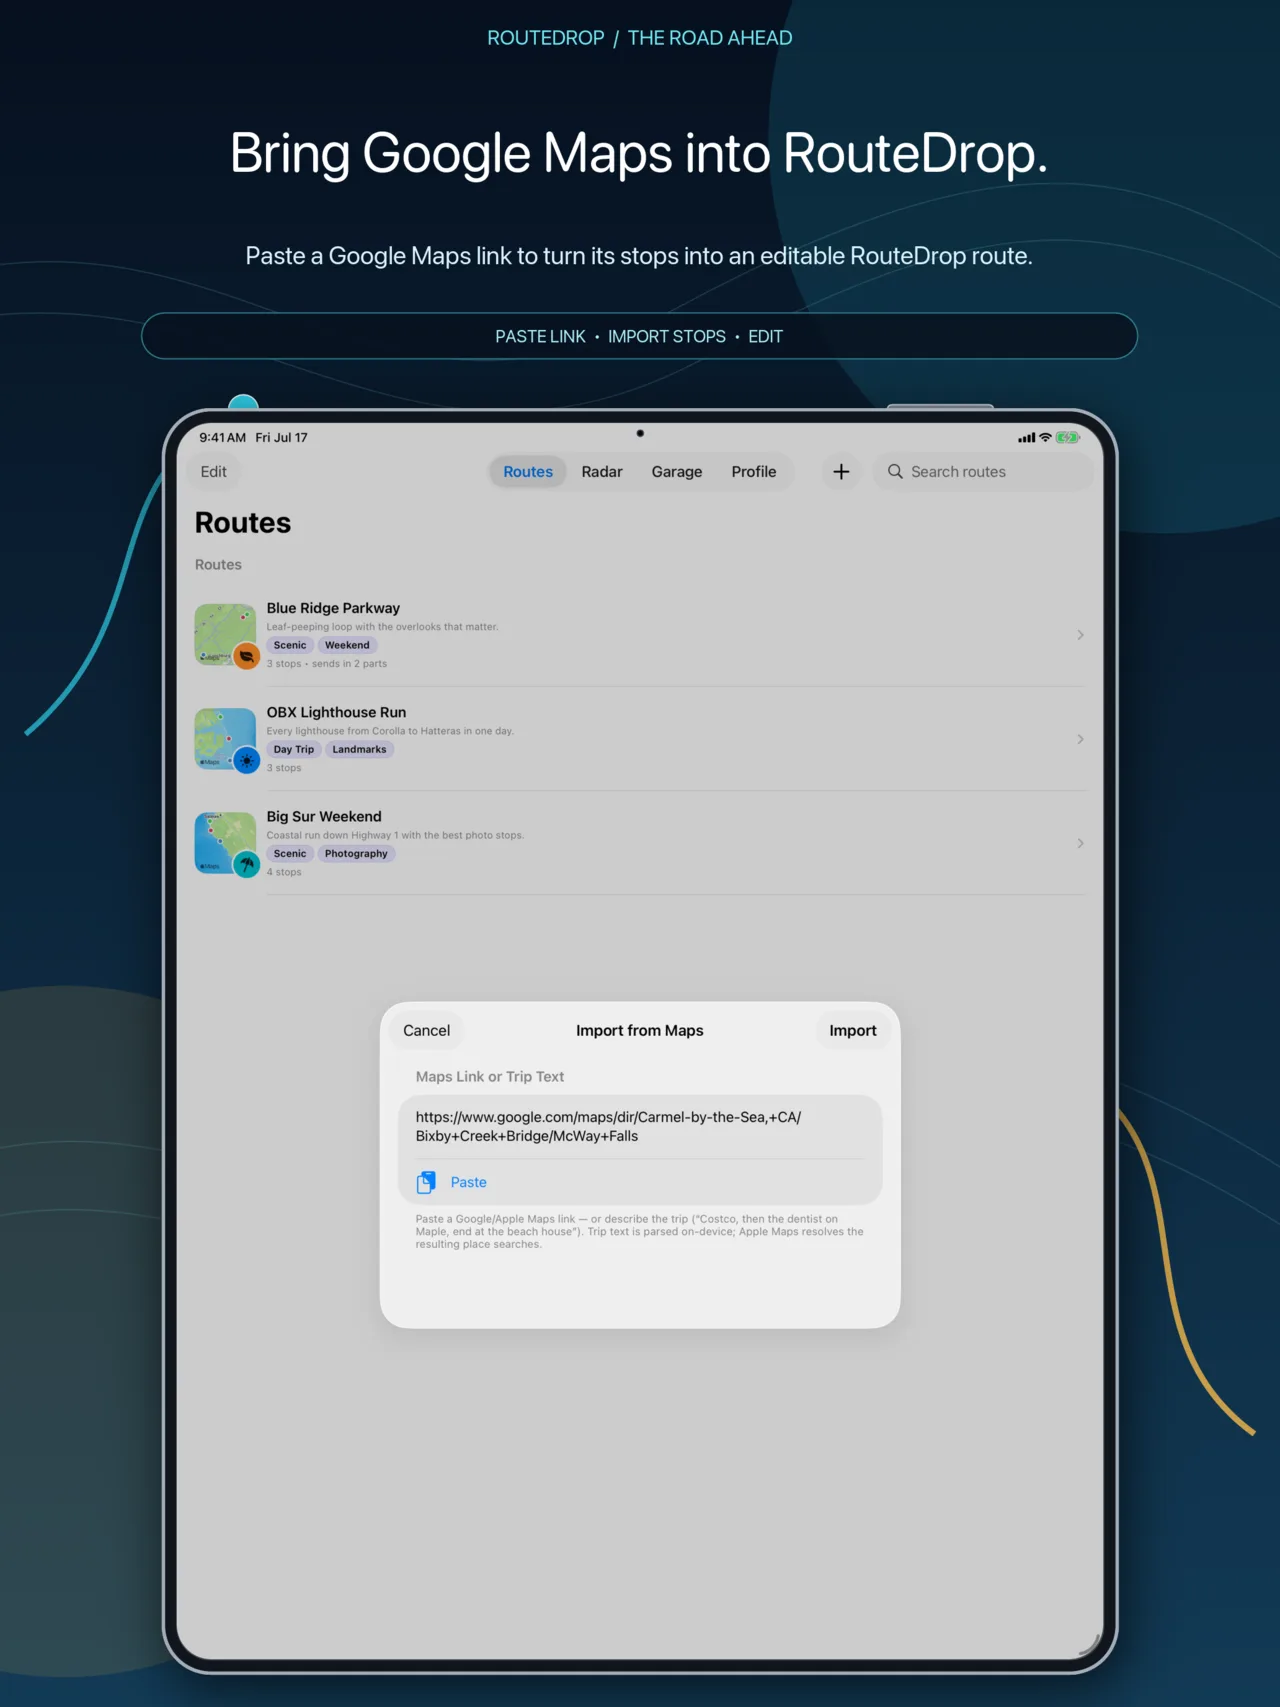Expand Big Sur Weekend row chevron

pyautogui.click(x=1080, y=843)
